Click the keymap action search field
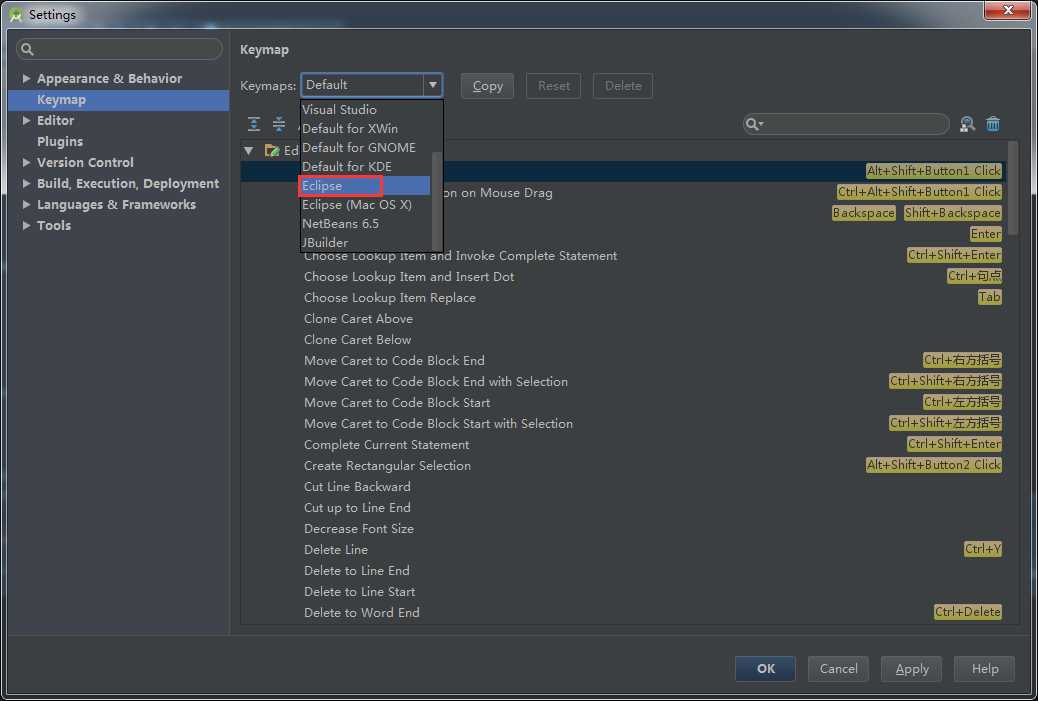This screenshot has width=1038, height=701. pyautogui.click(x=846, y=124)
